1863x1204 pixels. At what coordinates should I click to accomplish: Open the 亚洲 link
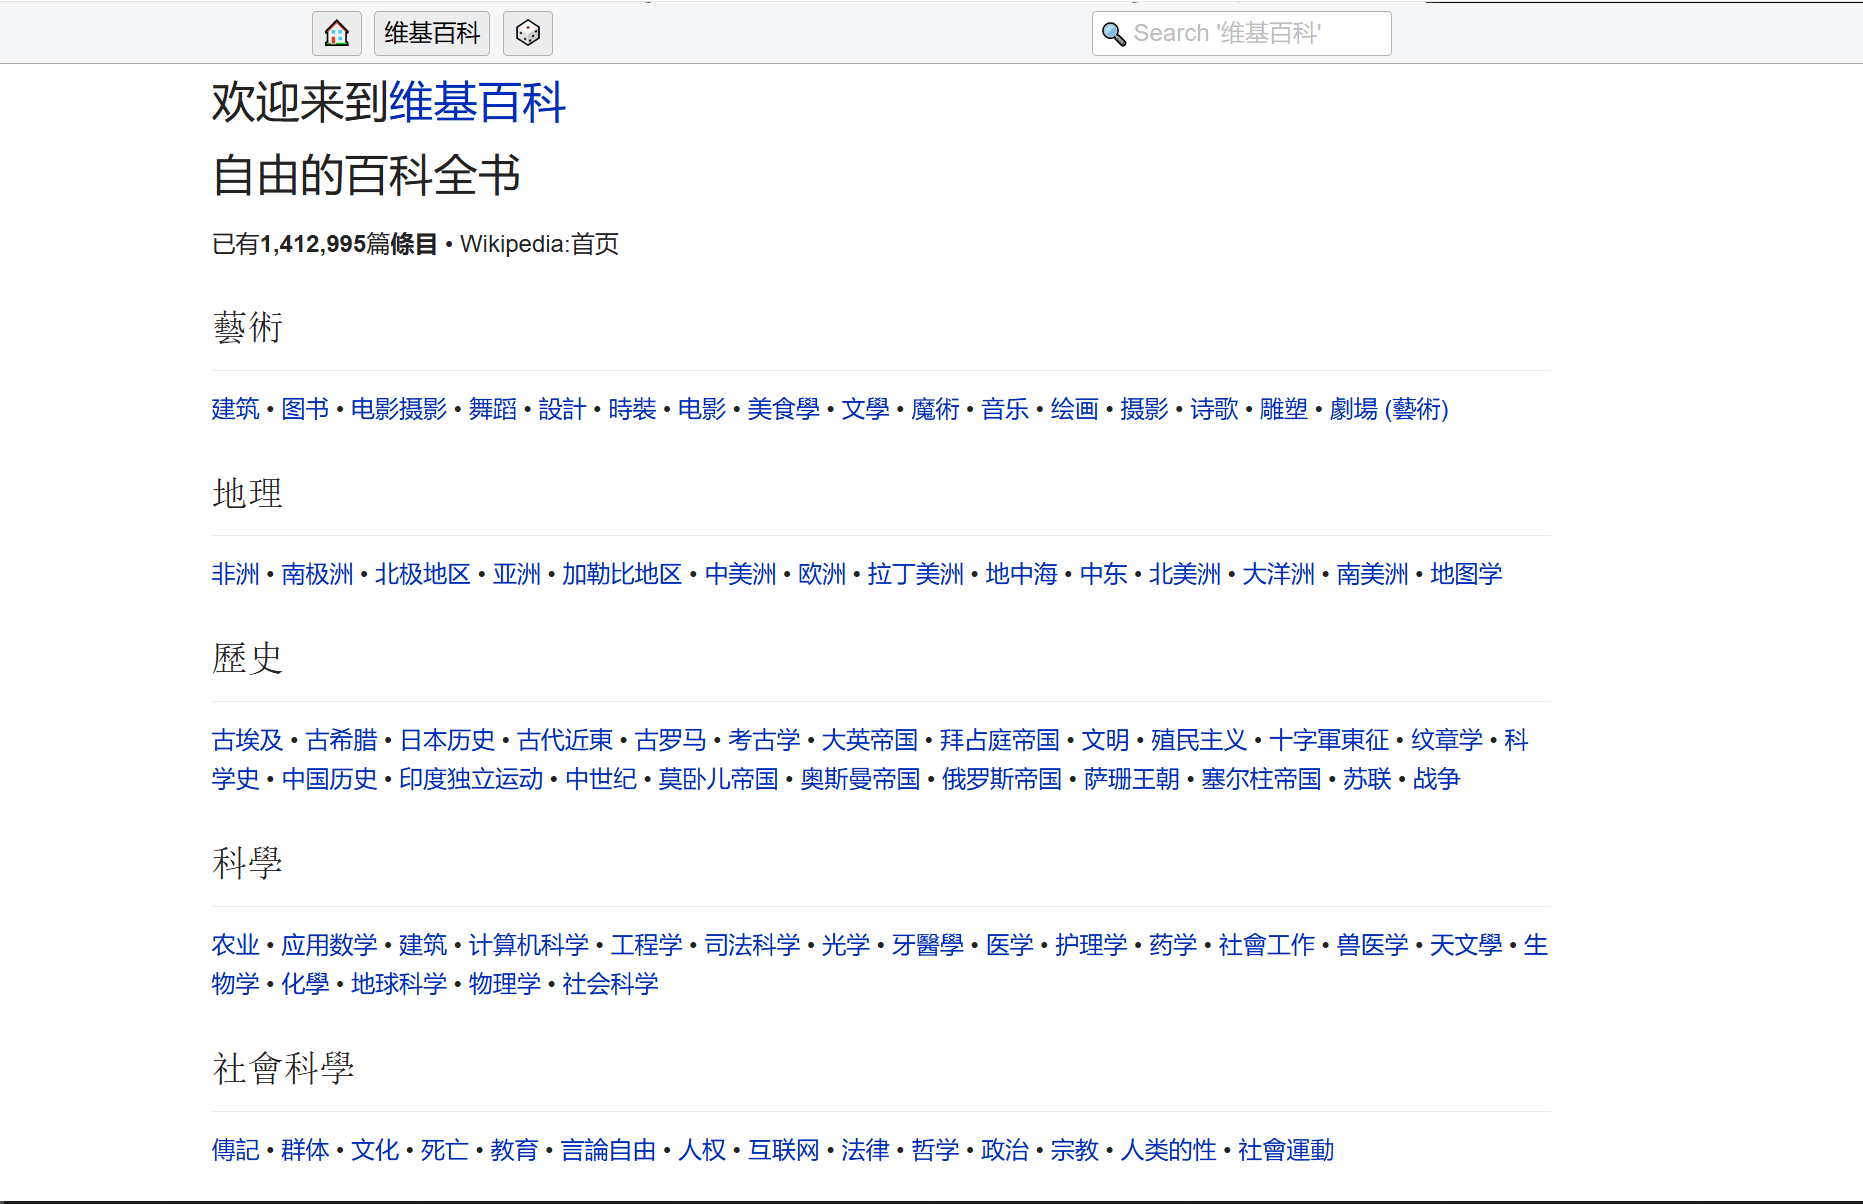(x=517, y=574)
